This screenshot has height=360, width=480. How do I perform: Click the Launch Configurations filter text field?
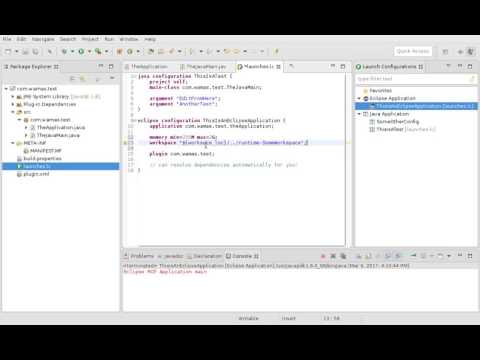coord(416,79)
